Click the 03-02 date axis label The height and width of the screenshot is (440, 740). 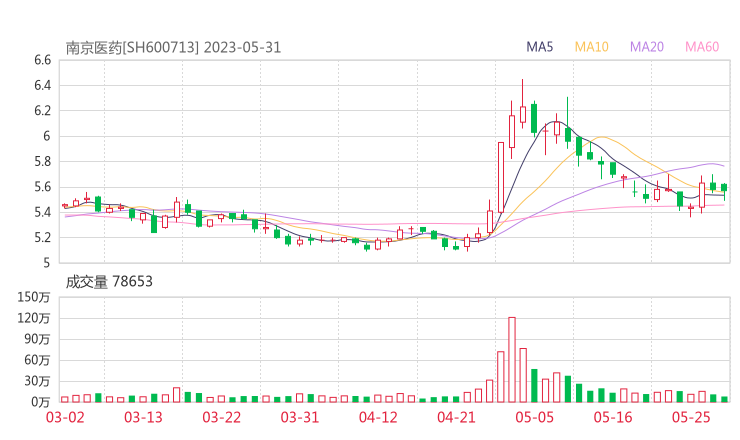(x=65, y=417)
